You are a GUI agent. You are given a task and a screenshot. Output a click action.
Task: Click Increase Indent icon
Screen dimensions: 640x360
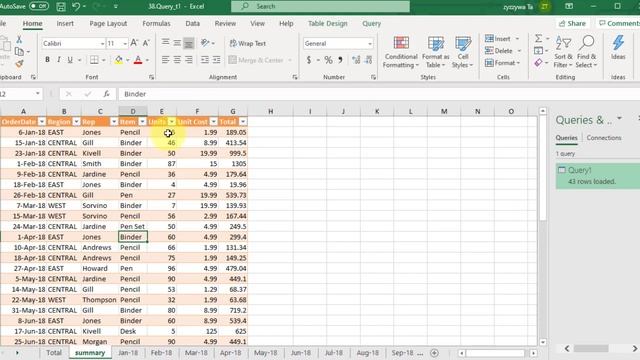[x=217, y=60]
